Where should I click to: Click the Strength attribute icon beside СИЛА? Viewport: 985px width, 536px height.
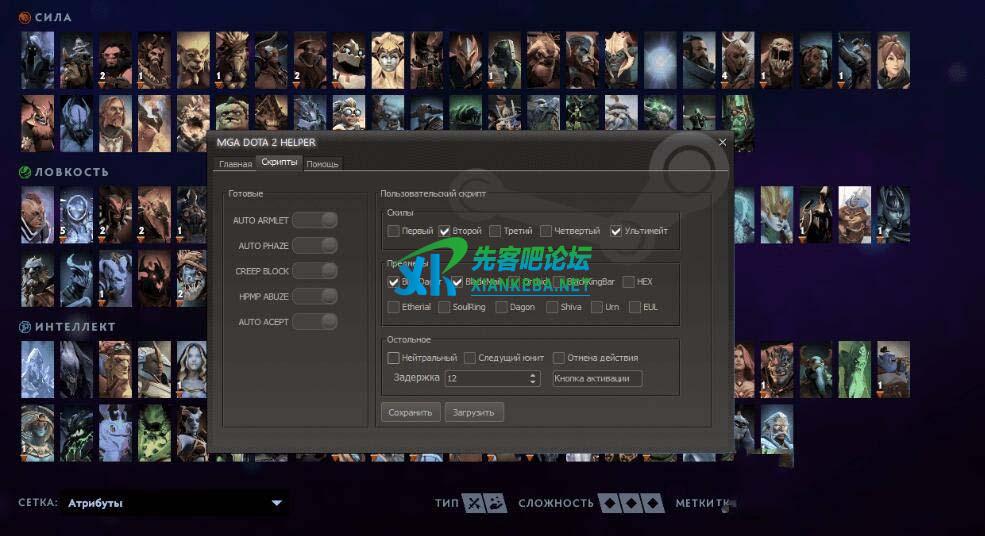tap(25, 17)
